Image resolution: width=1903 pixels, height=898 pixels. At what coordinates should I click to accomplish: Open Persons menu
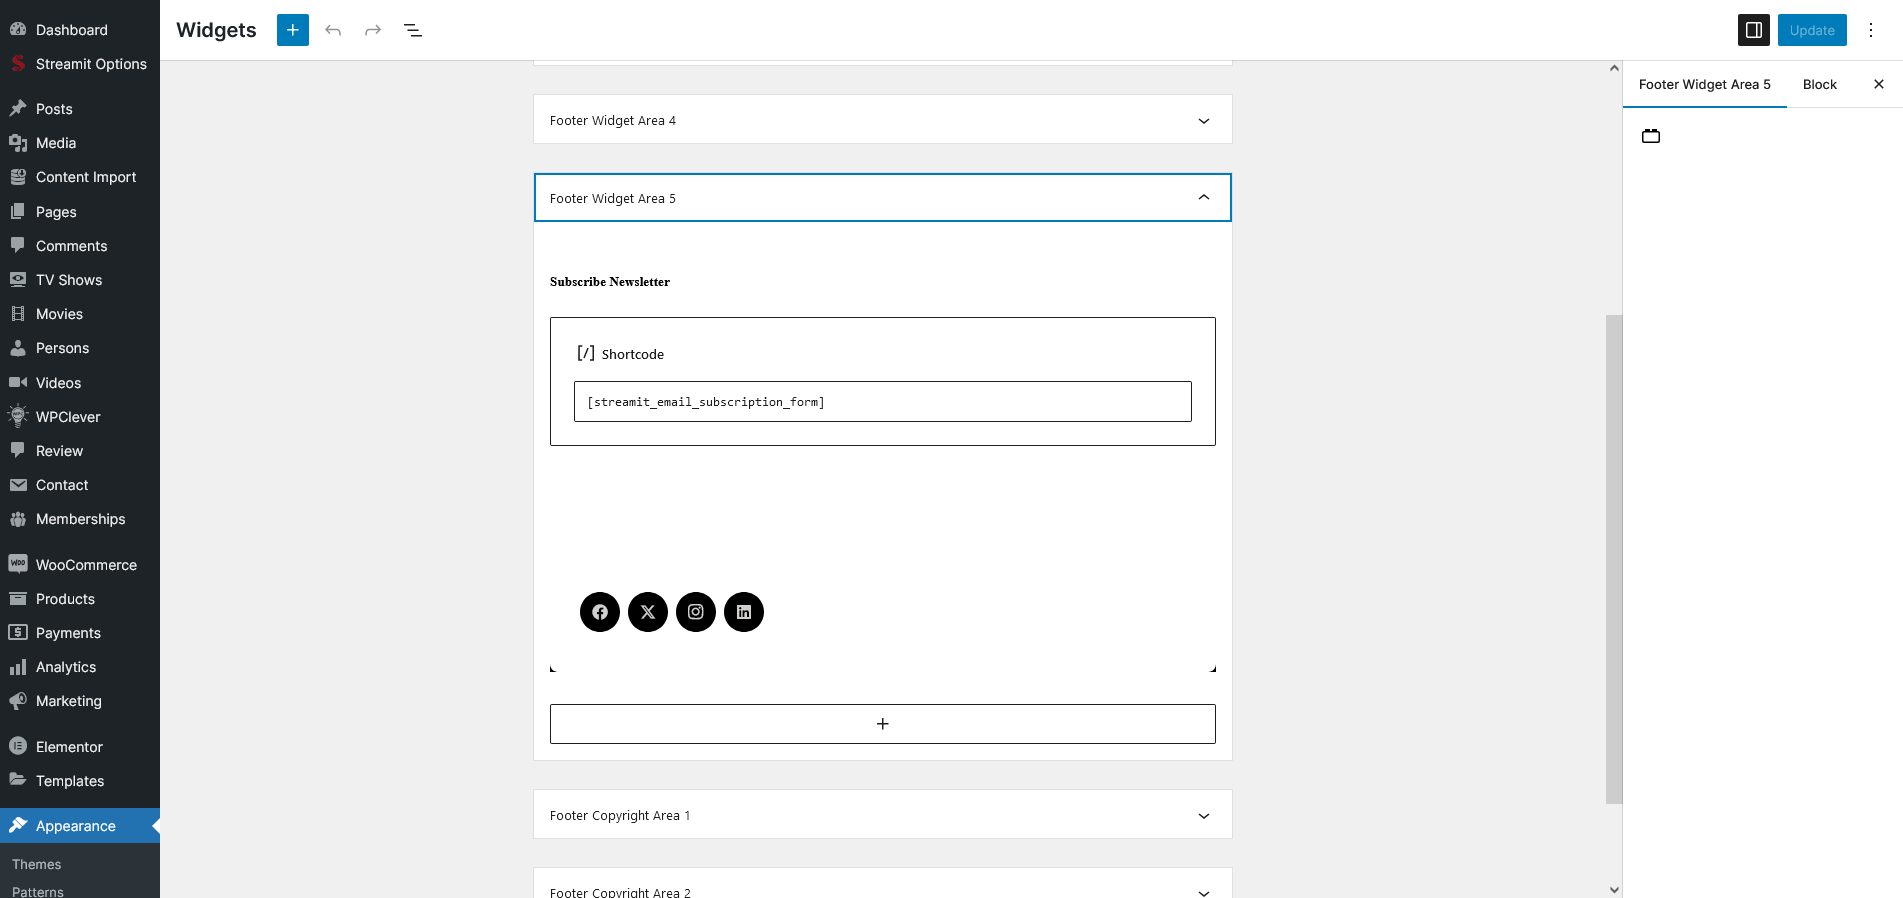(80, 348)
